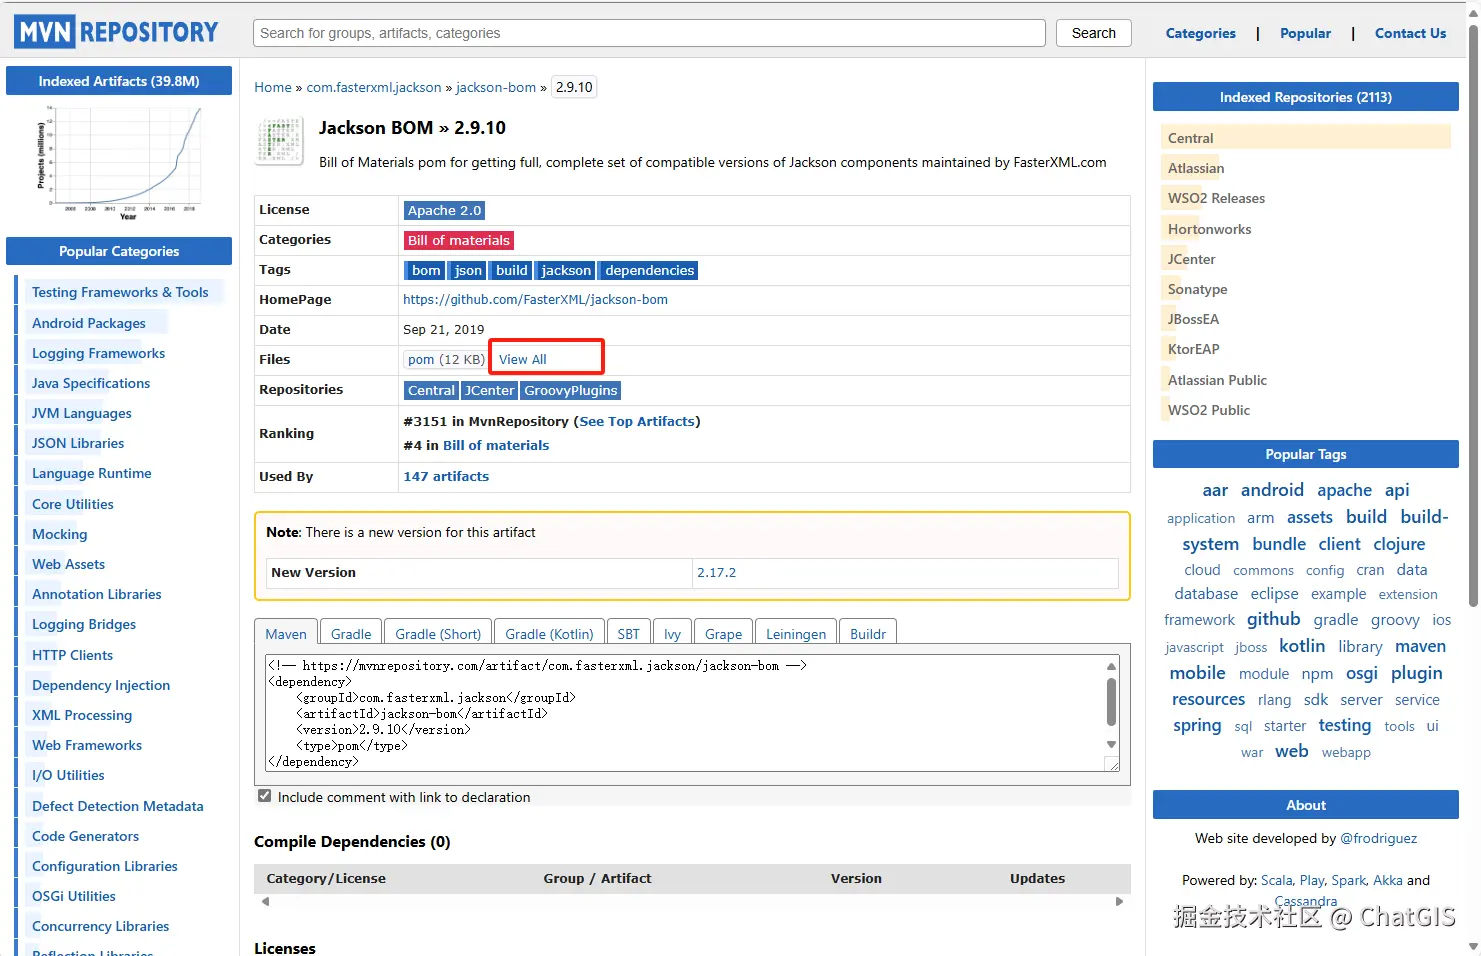
Task: Switch to the Grape tab
Action: click(x=723, y=633)
